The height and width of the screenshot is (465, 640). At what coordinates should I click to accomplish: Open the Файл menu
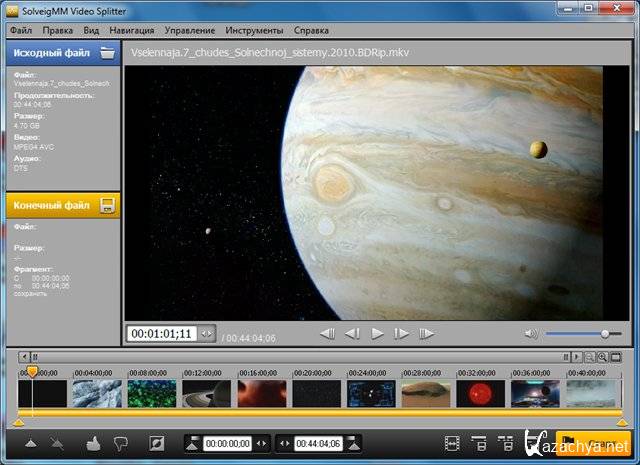[20, 31]
